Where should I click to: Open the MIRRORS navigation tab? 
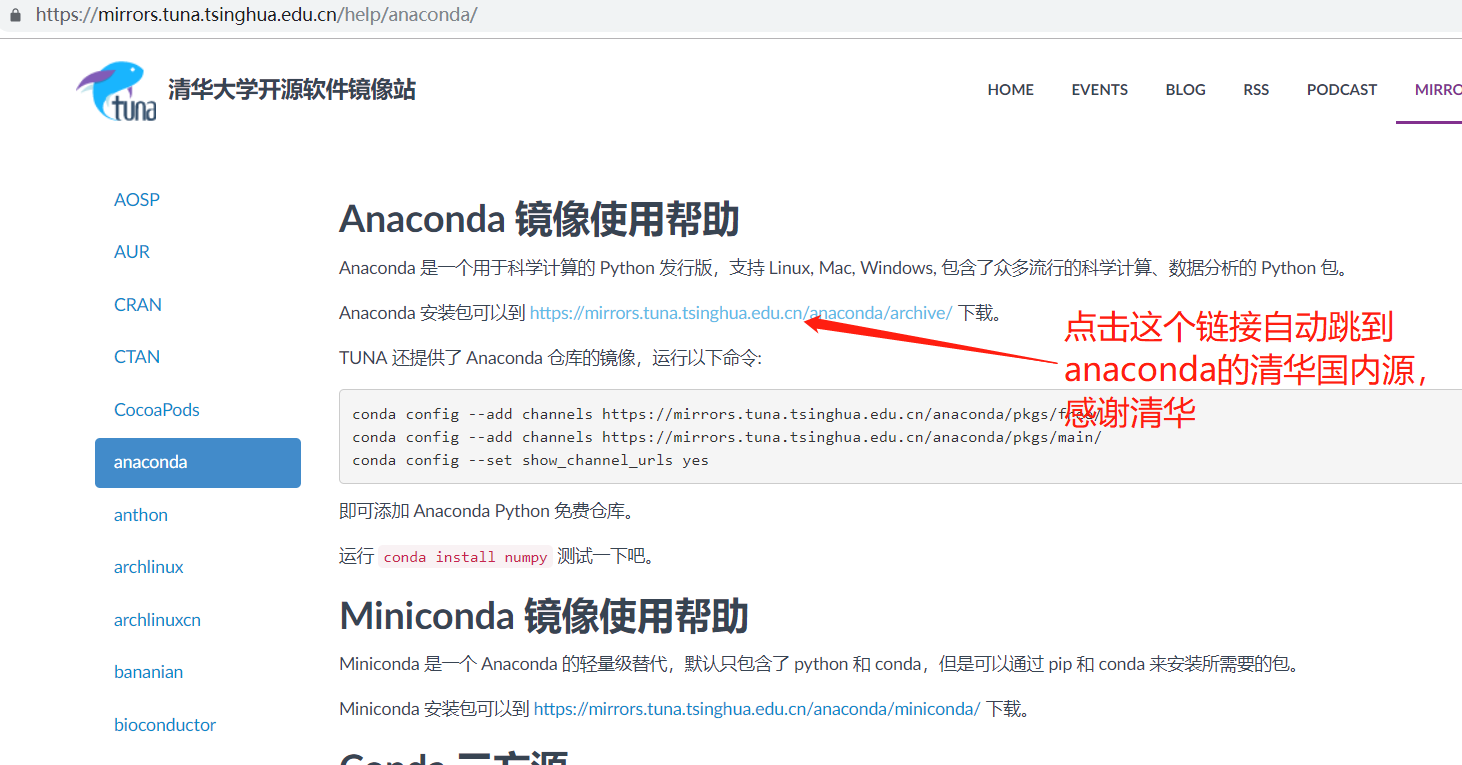tap(1438, 89)
